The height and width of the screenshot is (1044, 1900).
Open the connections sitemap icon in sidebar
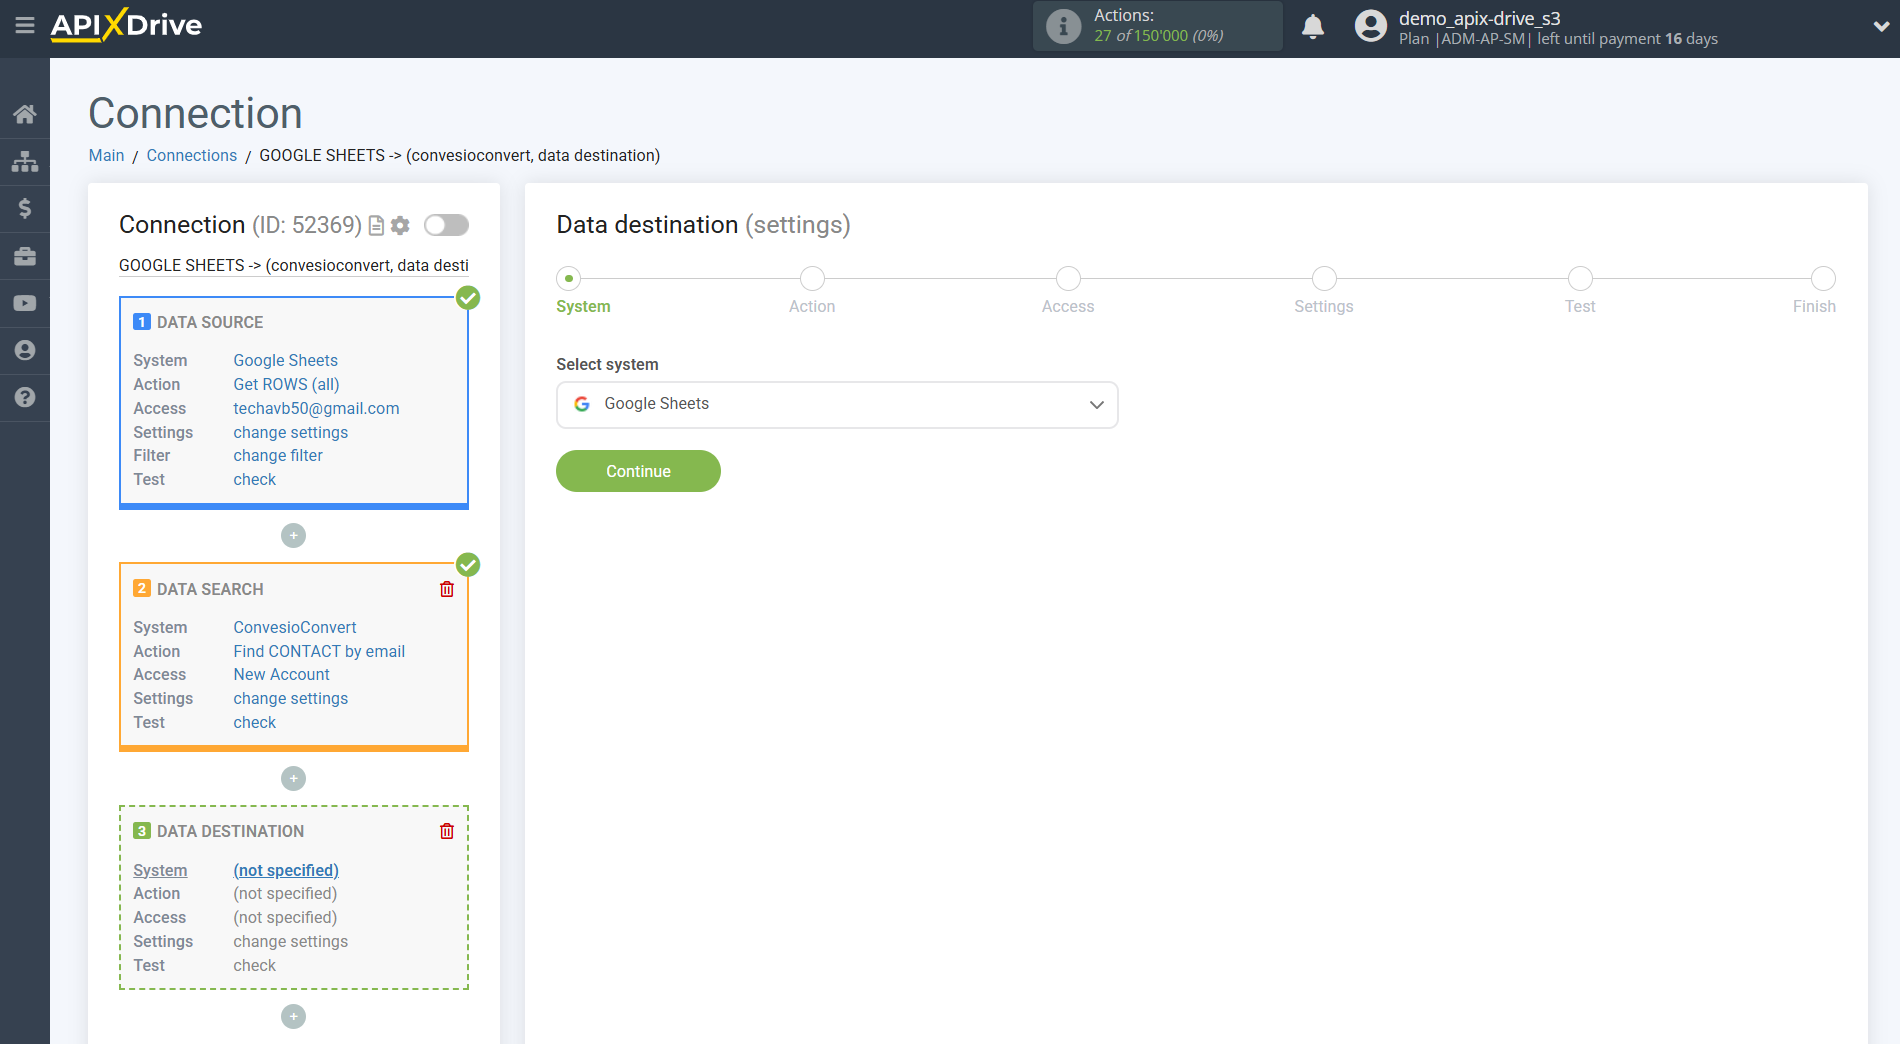(25, 161)
